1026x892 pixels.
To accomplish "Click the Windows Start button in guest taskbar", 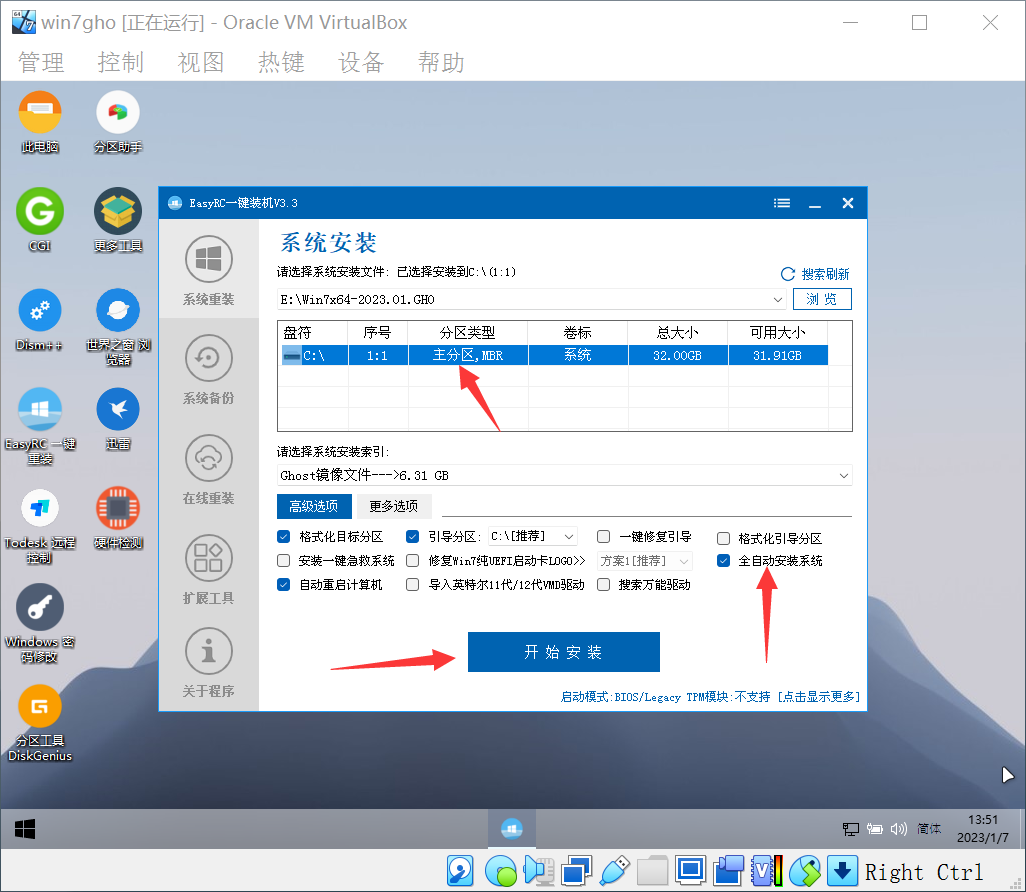I will pyautogui.click(x=25, y=829).
